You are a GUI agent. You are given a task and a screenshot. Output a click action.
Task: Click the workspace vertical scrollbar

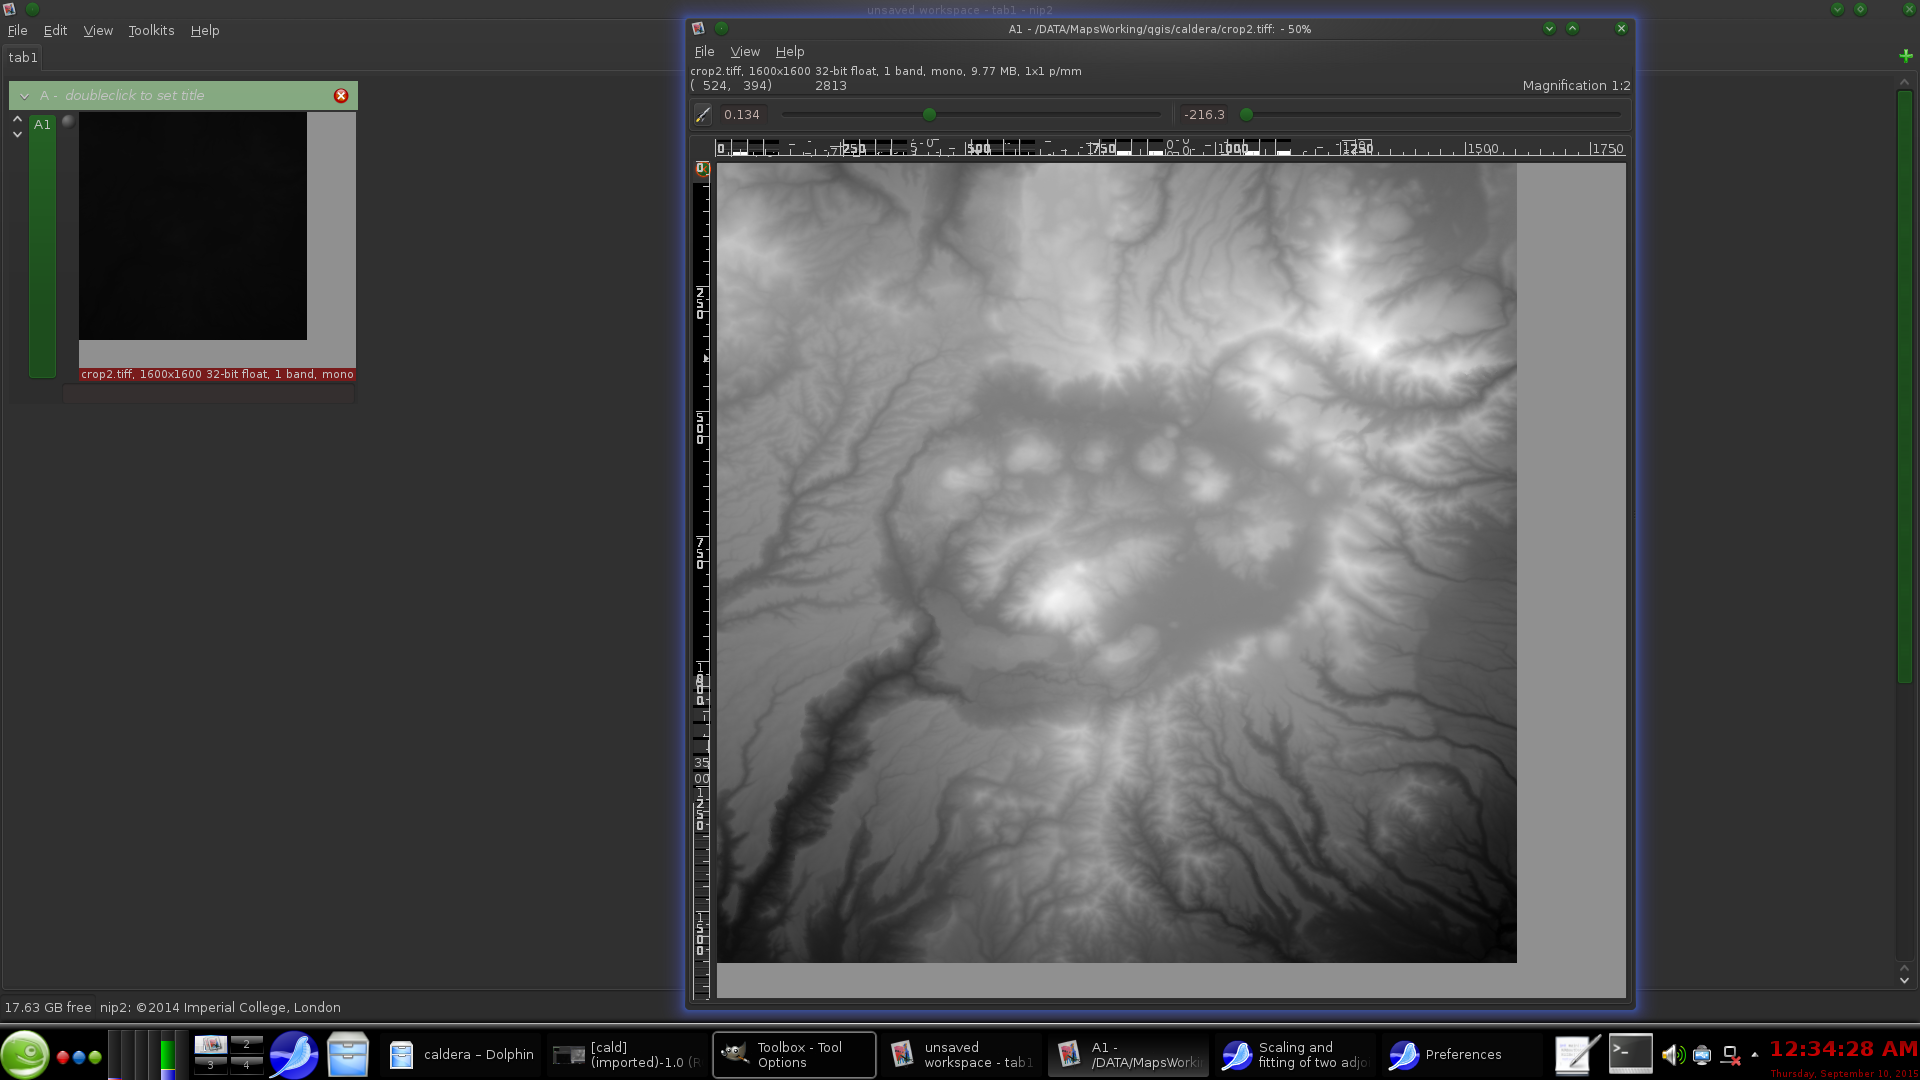pos(1905,386)
